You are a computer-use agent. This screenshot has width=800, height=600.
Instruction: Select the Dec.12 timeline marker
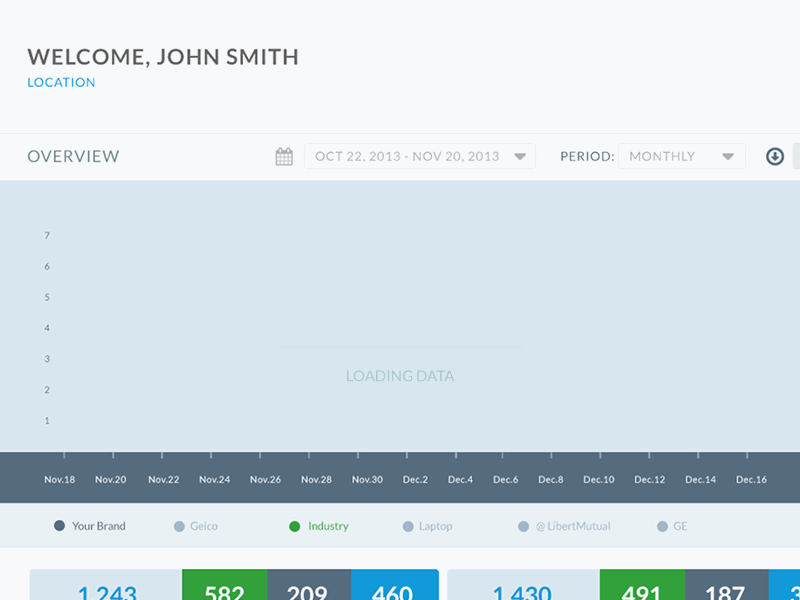[x=649, y=480]
